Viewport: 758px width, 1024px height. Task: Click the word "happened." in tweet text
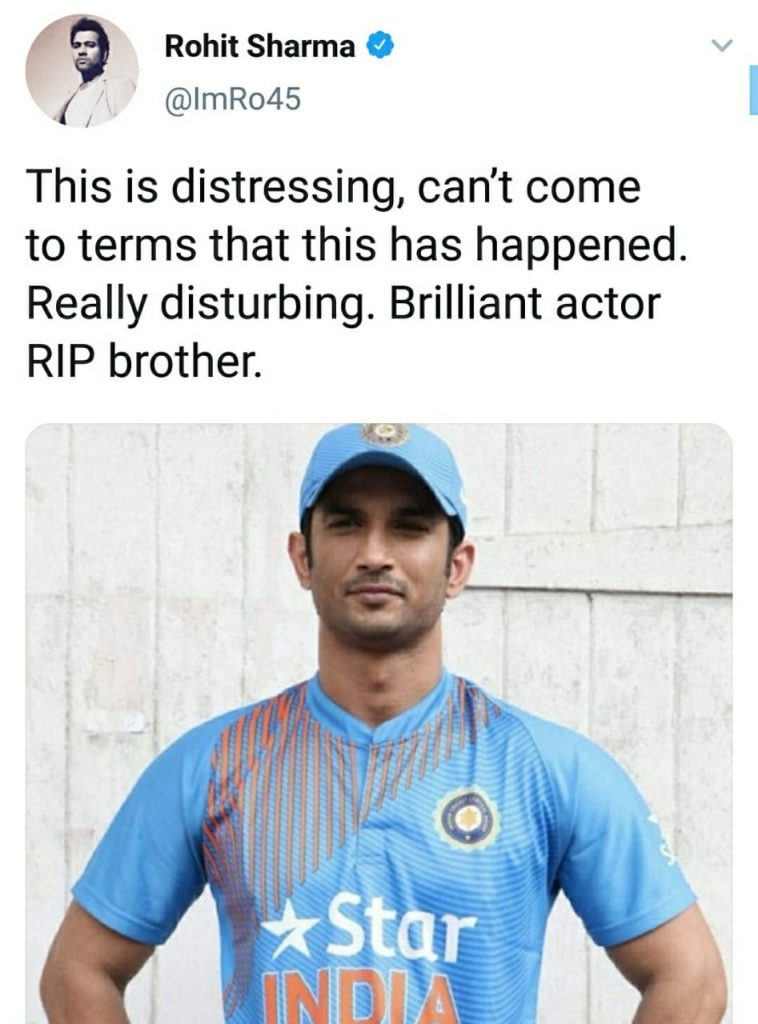[x=581, y=246]
